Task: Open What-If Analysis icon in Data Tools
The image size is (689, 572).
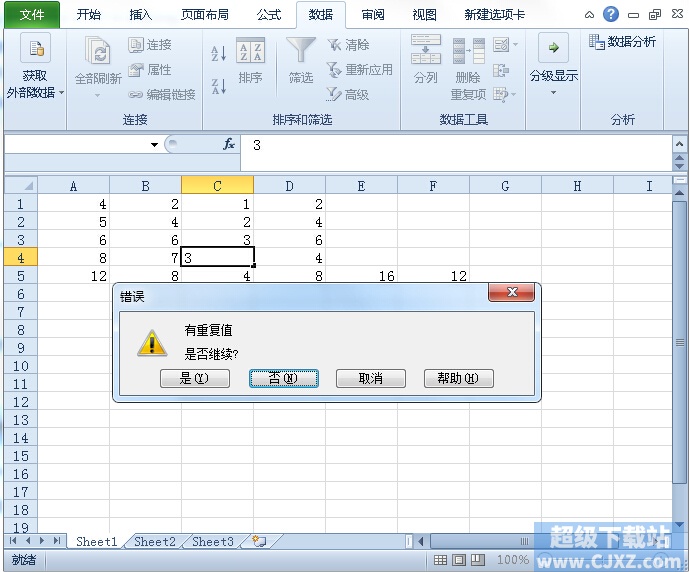Action: [x=501, y=94]
